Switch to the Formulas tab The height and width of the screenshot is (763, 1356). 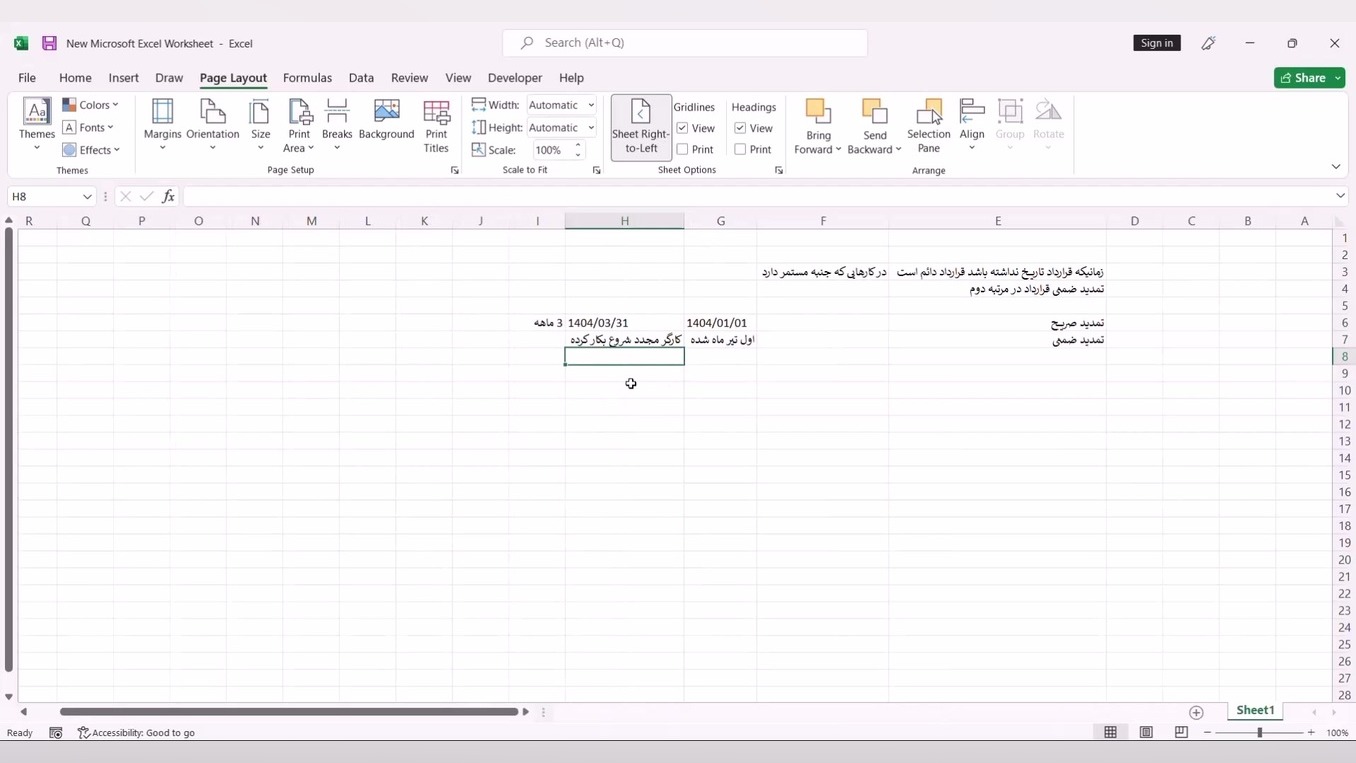pos(307,78)
